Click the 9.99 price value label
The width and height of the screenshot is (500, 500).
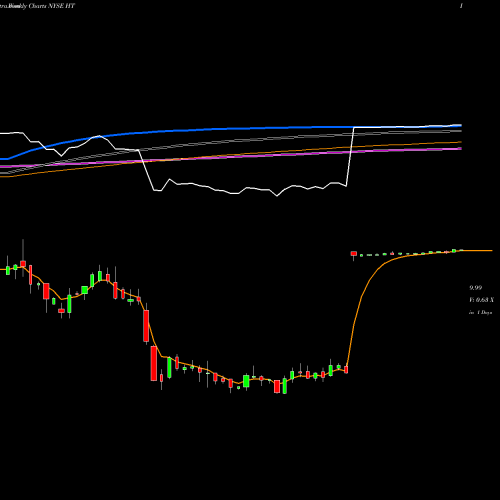pos(476,288)
